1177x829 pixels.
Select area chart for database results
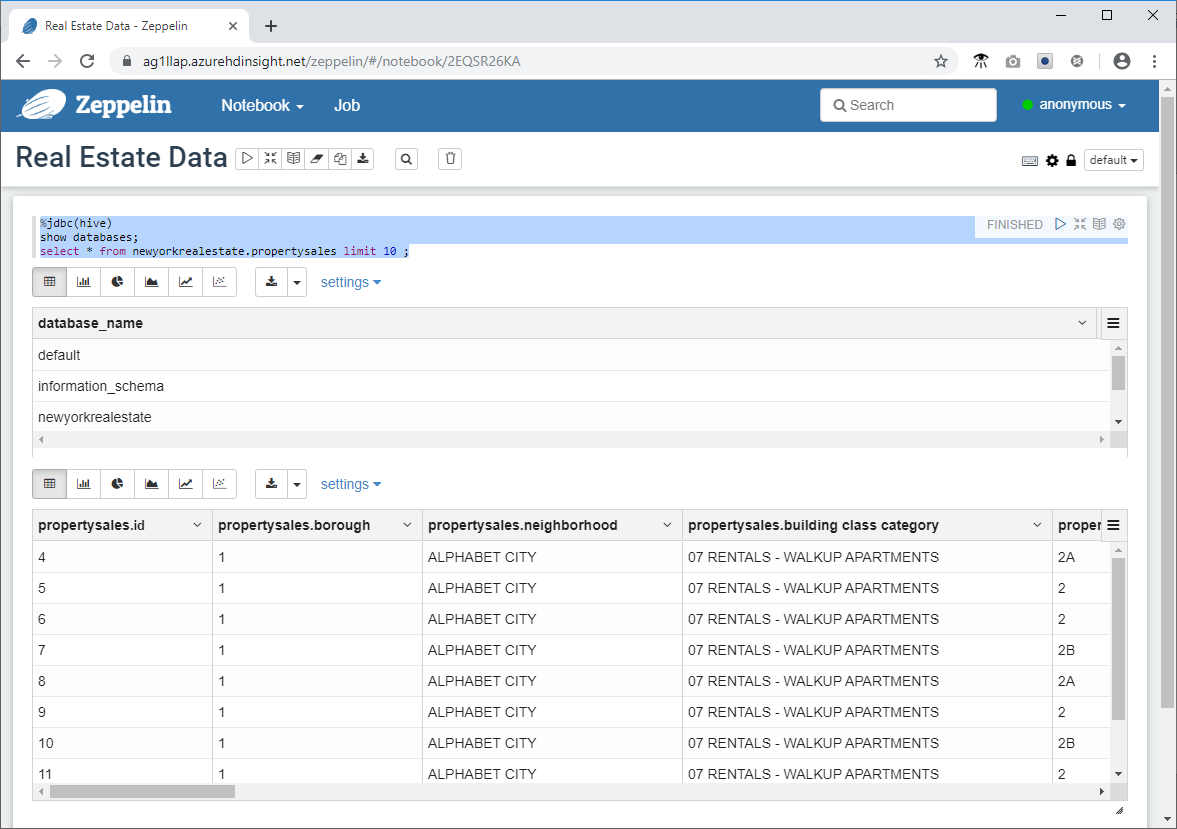click(x=151, y=282)
